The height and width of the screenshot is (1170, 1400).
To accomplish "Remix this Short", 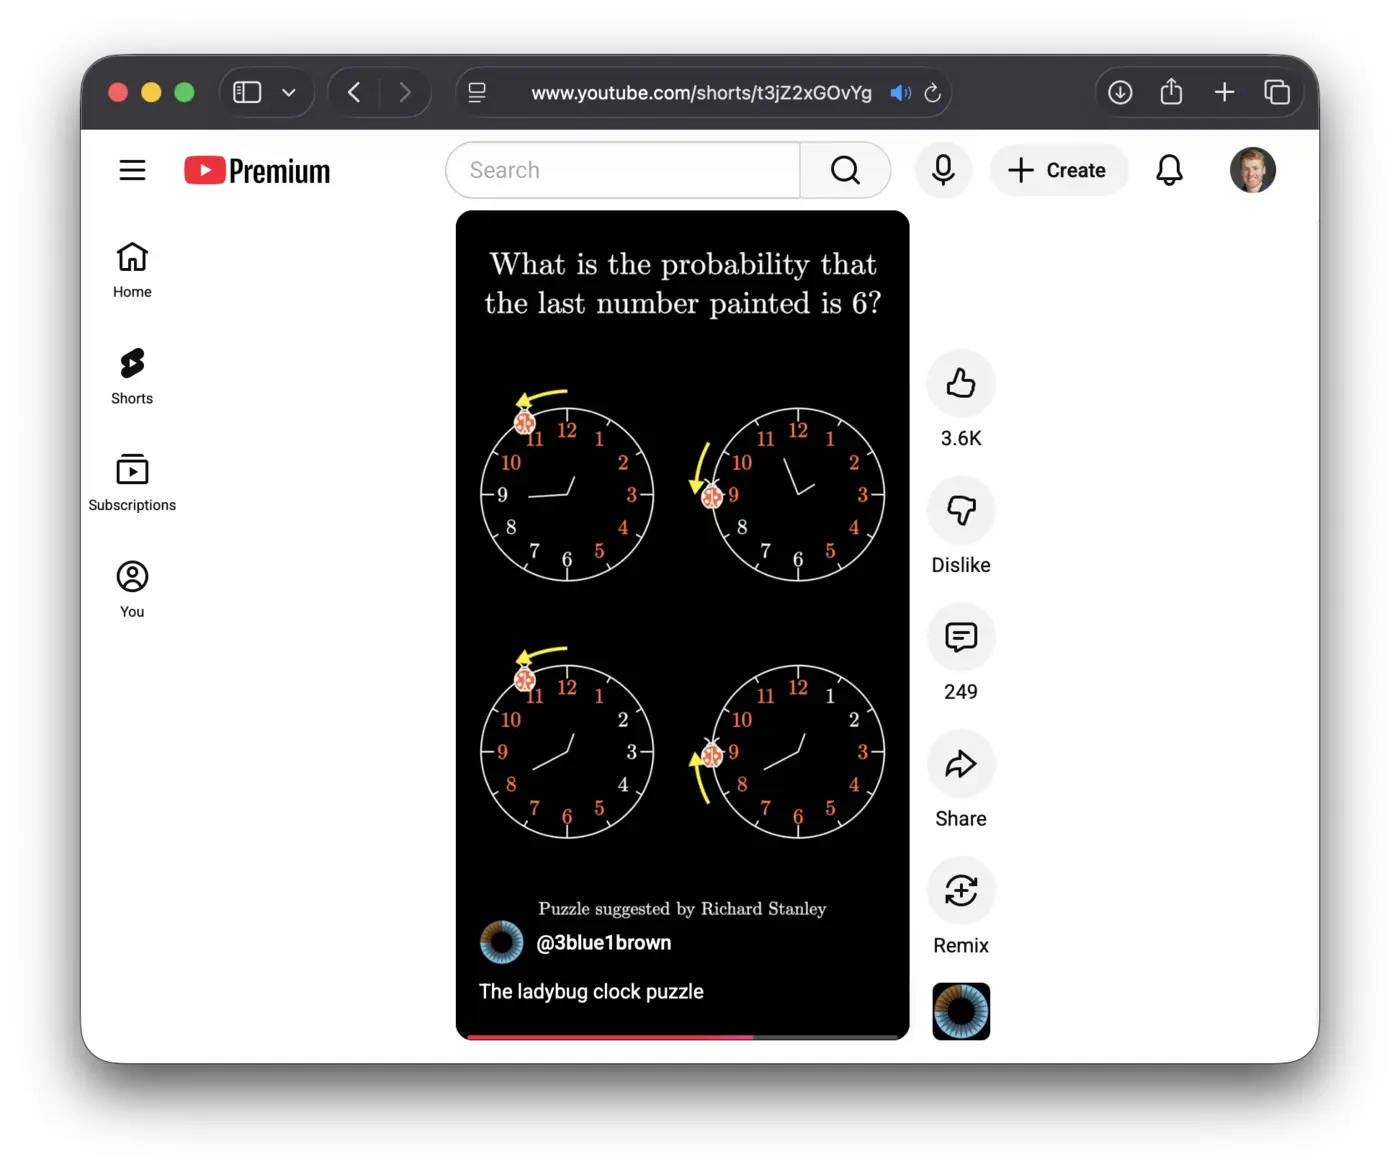I will pyautogui.click(x=960, y=890).
